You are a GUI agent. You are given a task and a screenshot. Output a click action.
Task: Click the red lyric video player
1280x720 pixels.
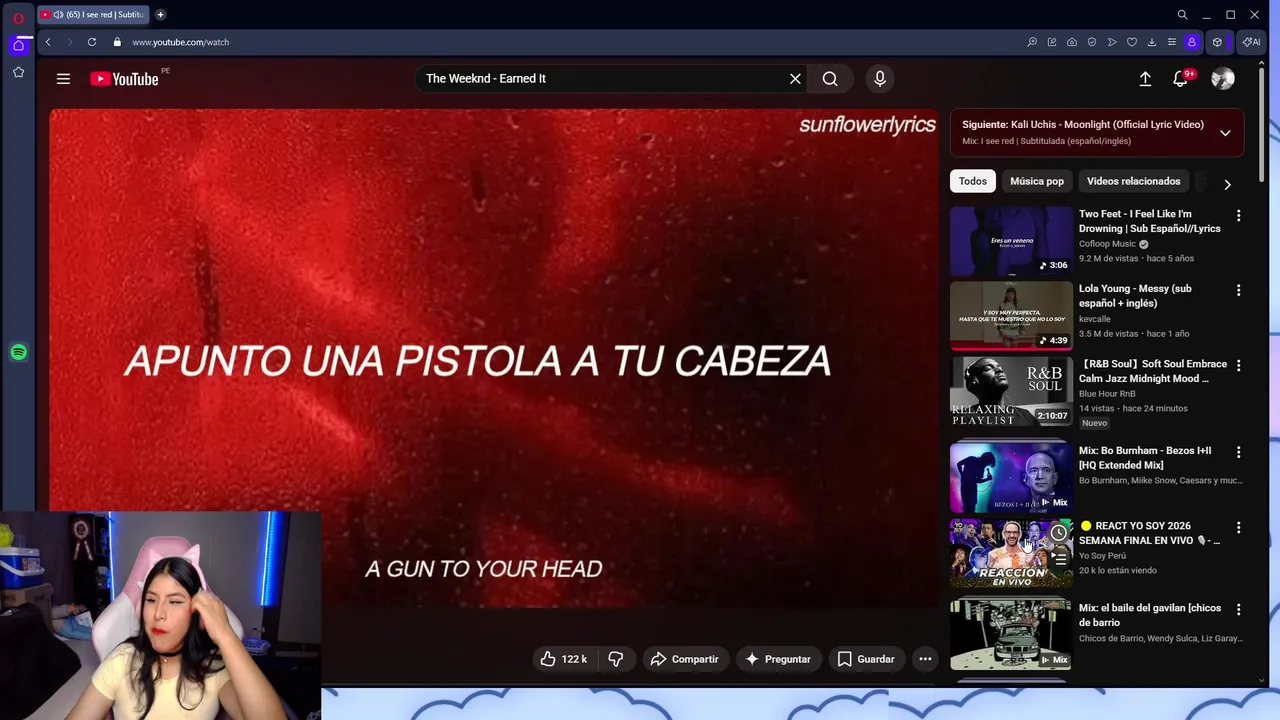[x=494, y=358]
